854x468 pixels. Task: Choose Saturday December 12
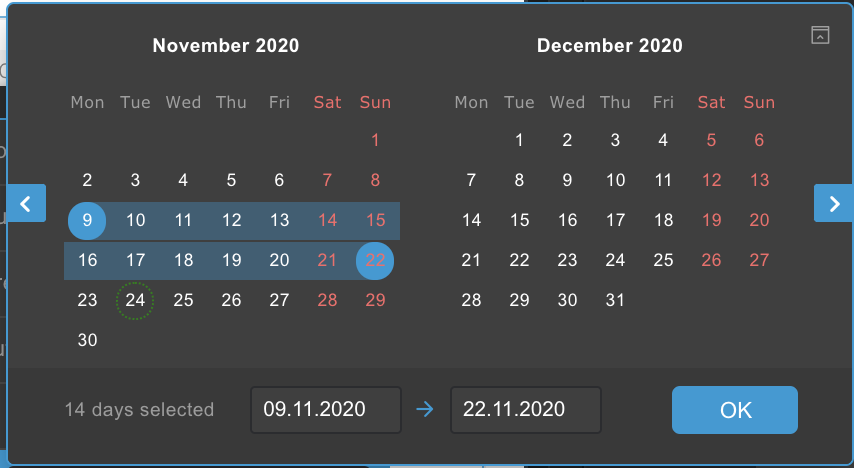(711, 180)
